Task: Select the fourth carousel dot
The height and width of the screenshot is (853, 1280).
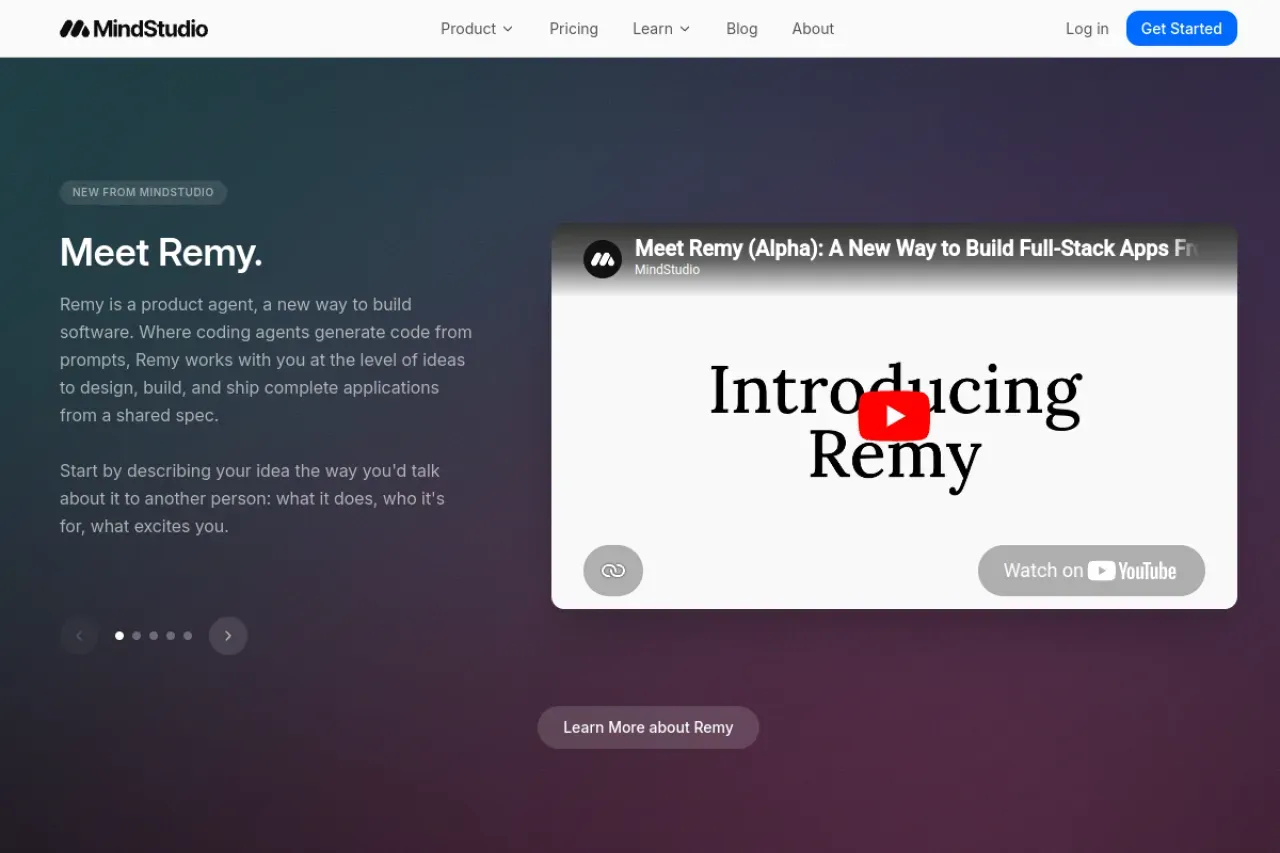Action: click(170, 636)
